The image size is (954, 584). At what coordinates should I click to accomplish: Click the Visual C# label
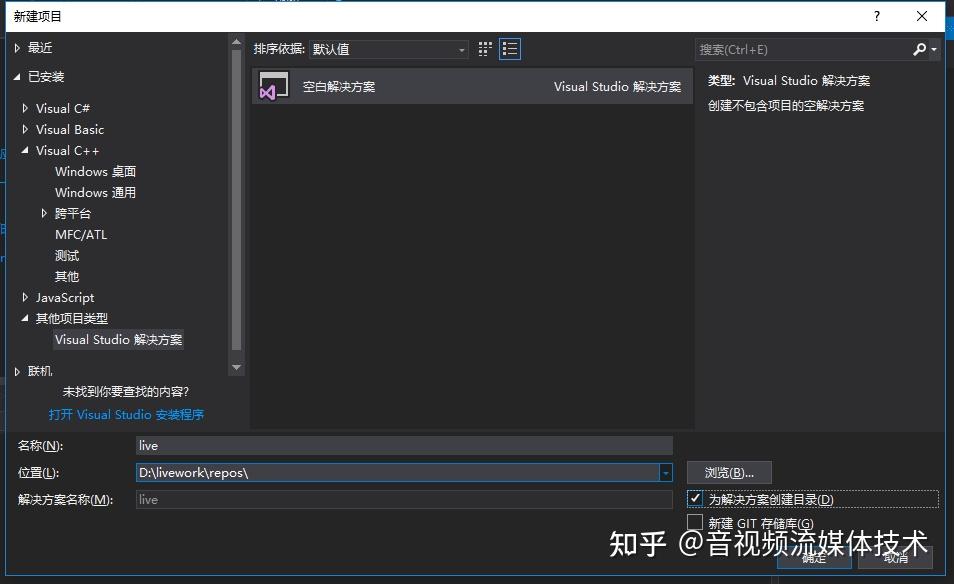(63, 108)
